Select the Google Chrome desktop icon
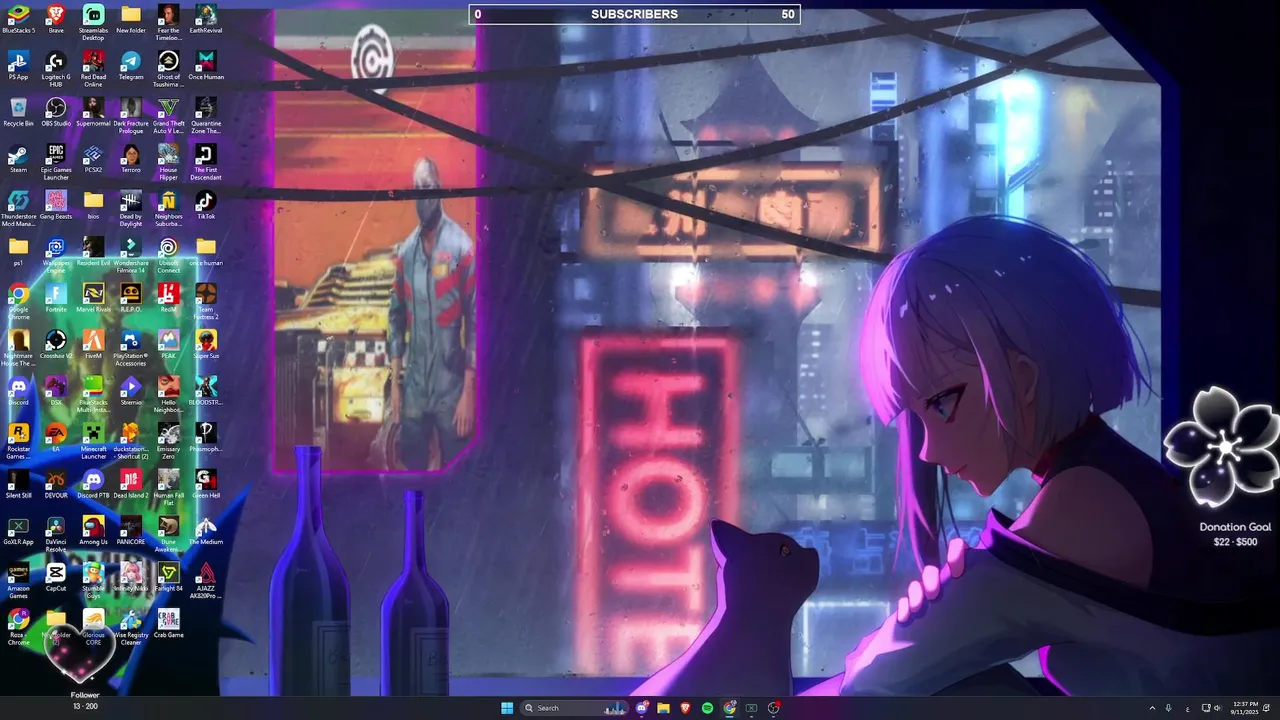The height and width of the screenshot is (720, 1280). [x=18, y=293]
